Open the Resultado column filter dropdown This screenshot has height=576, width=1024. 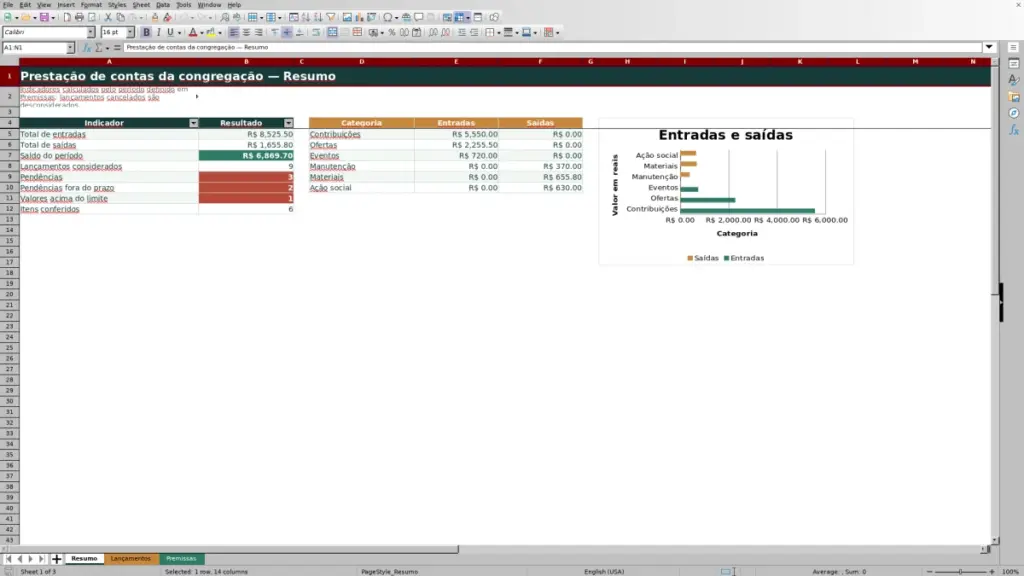pos(288,123)
